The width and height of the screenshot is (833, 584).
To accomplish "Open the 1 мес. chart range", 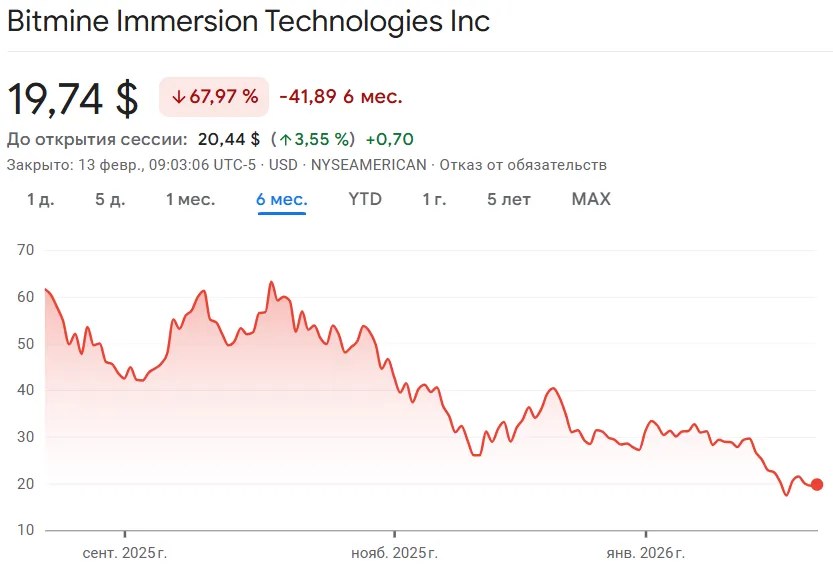I will point(190,199).
